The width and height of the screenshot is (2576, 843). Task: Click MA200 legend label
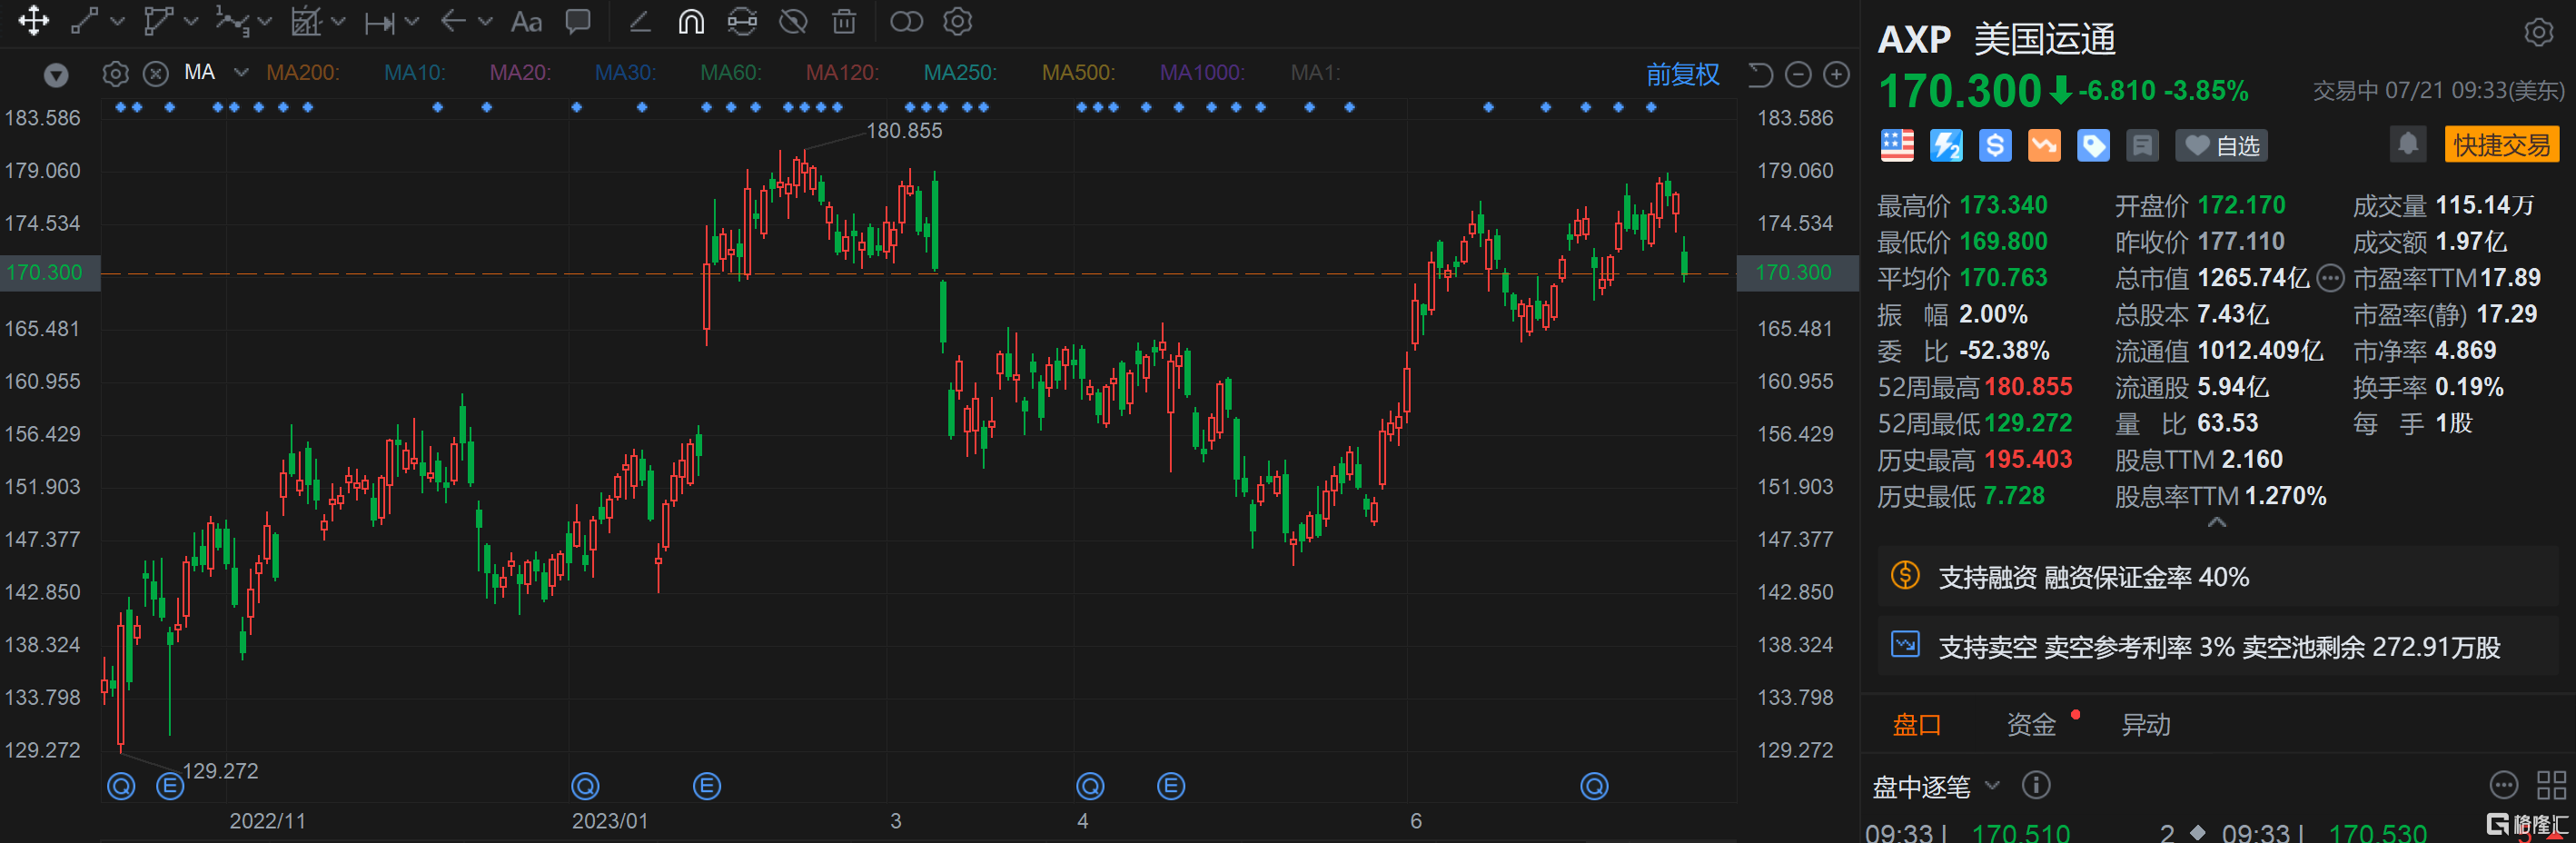coord(302,73)
